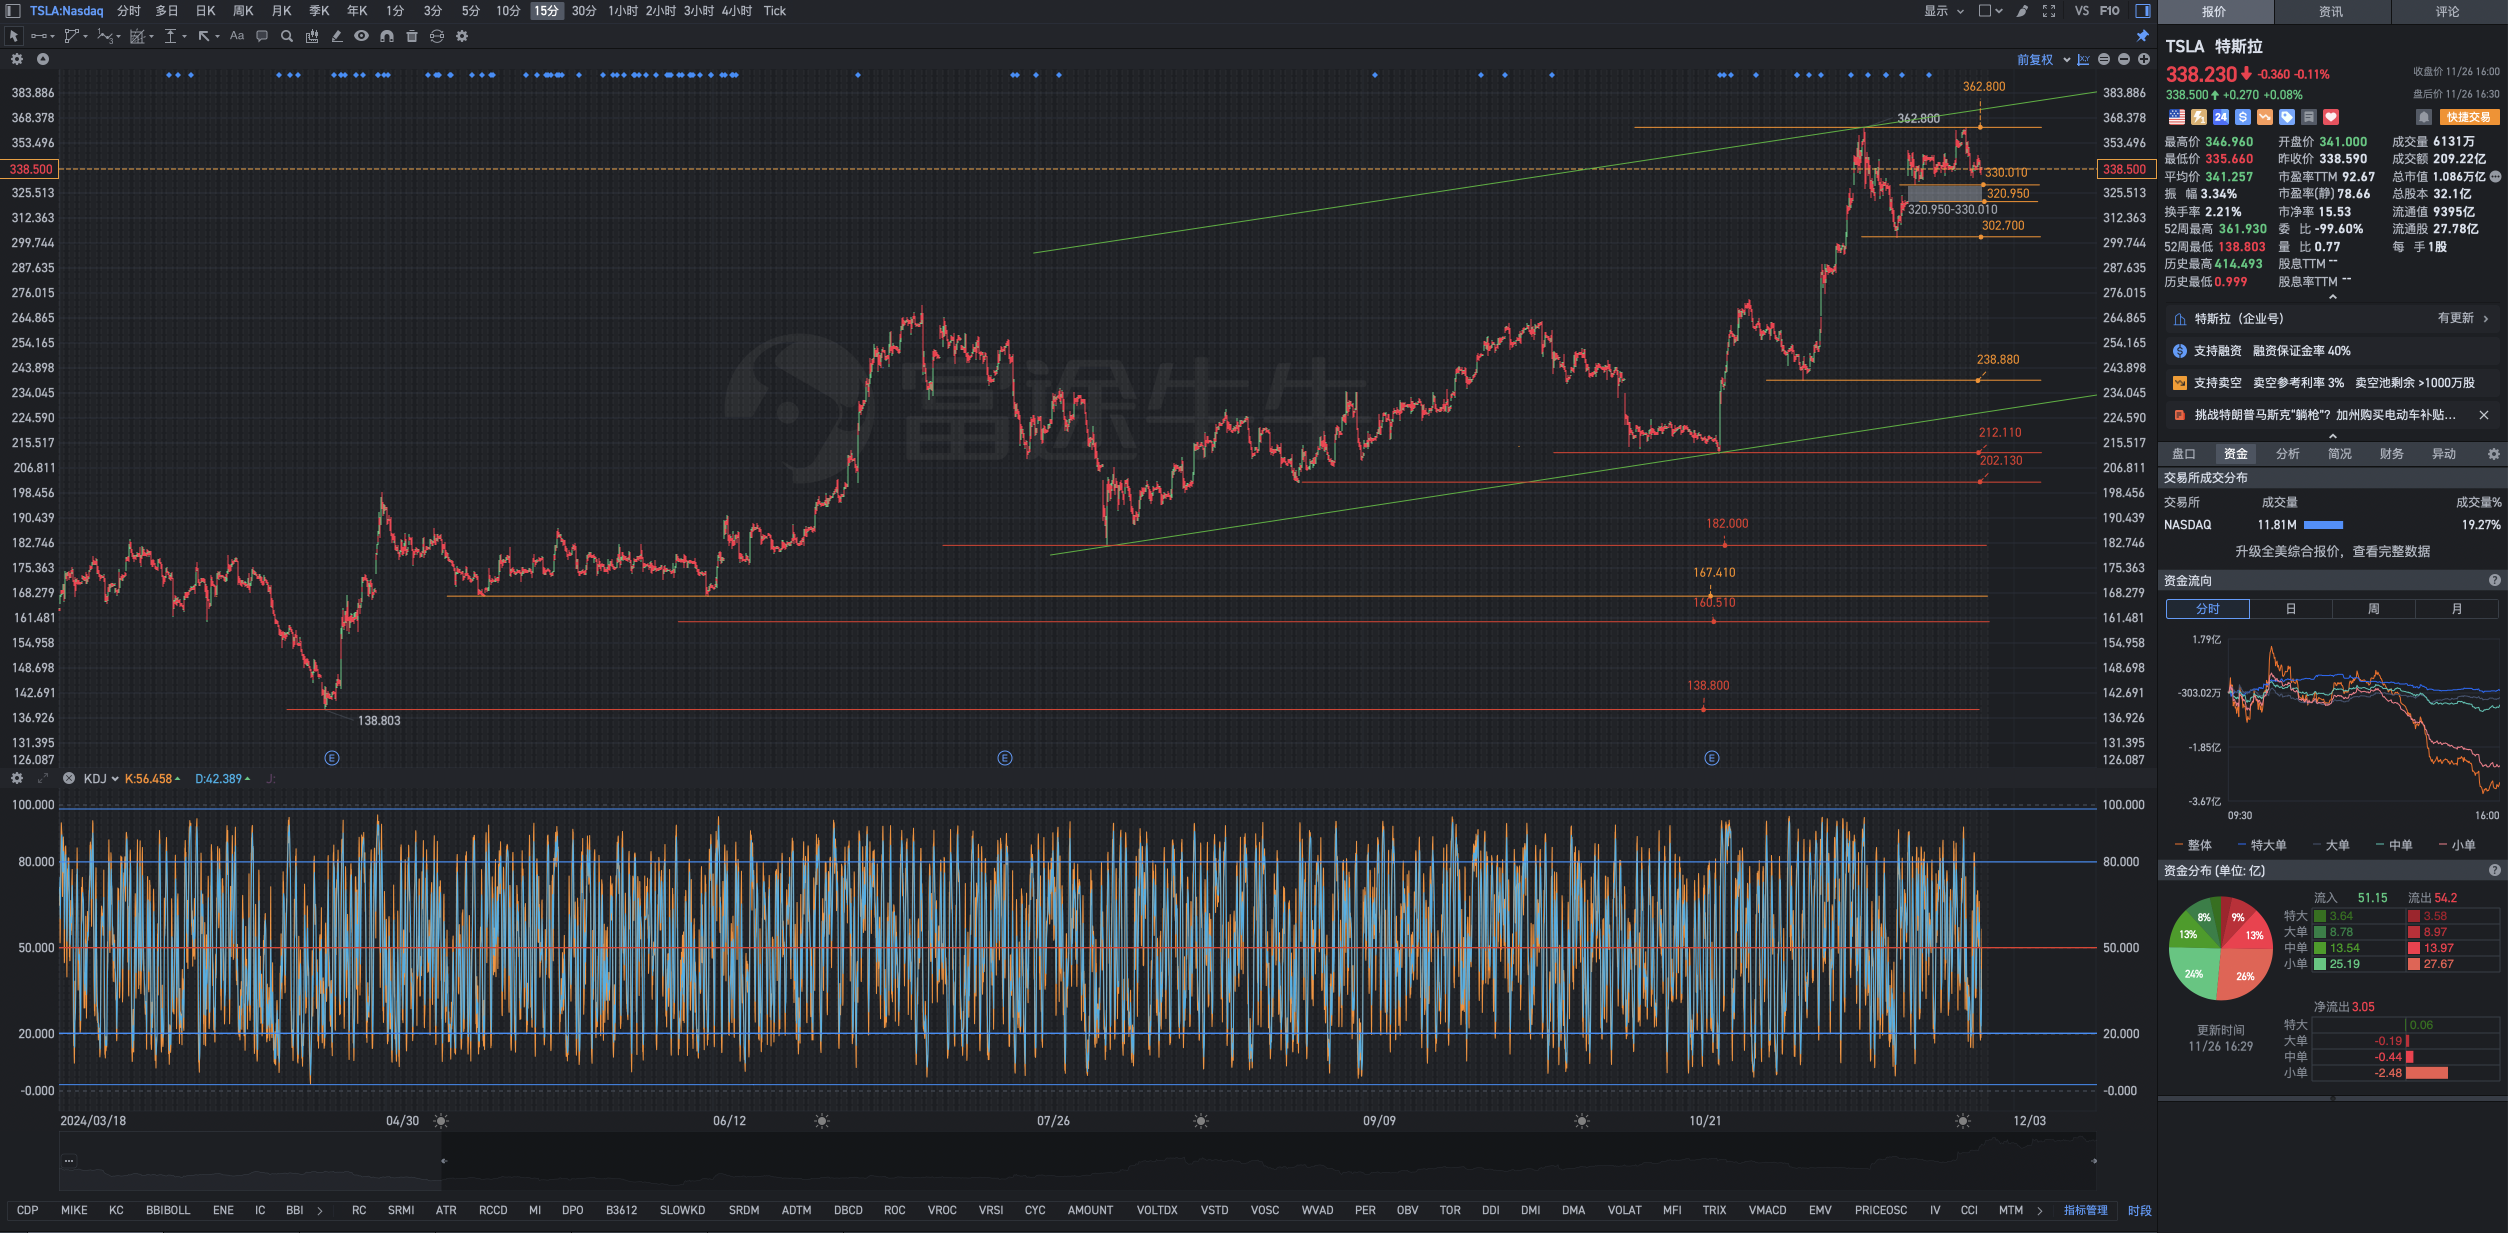Click the candlestick range measure tool

(x=312, y=36)
